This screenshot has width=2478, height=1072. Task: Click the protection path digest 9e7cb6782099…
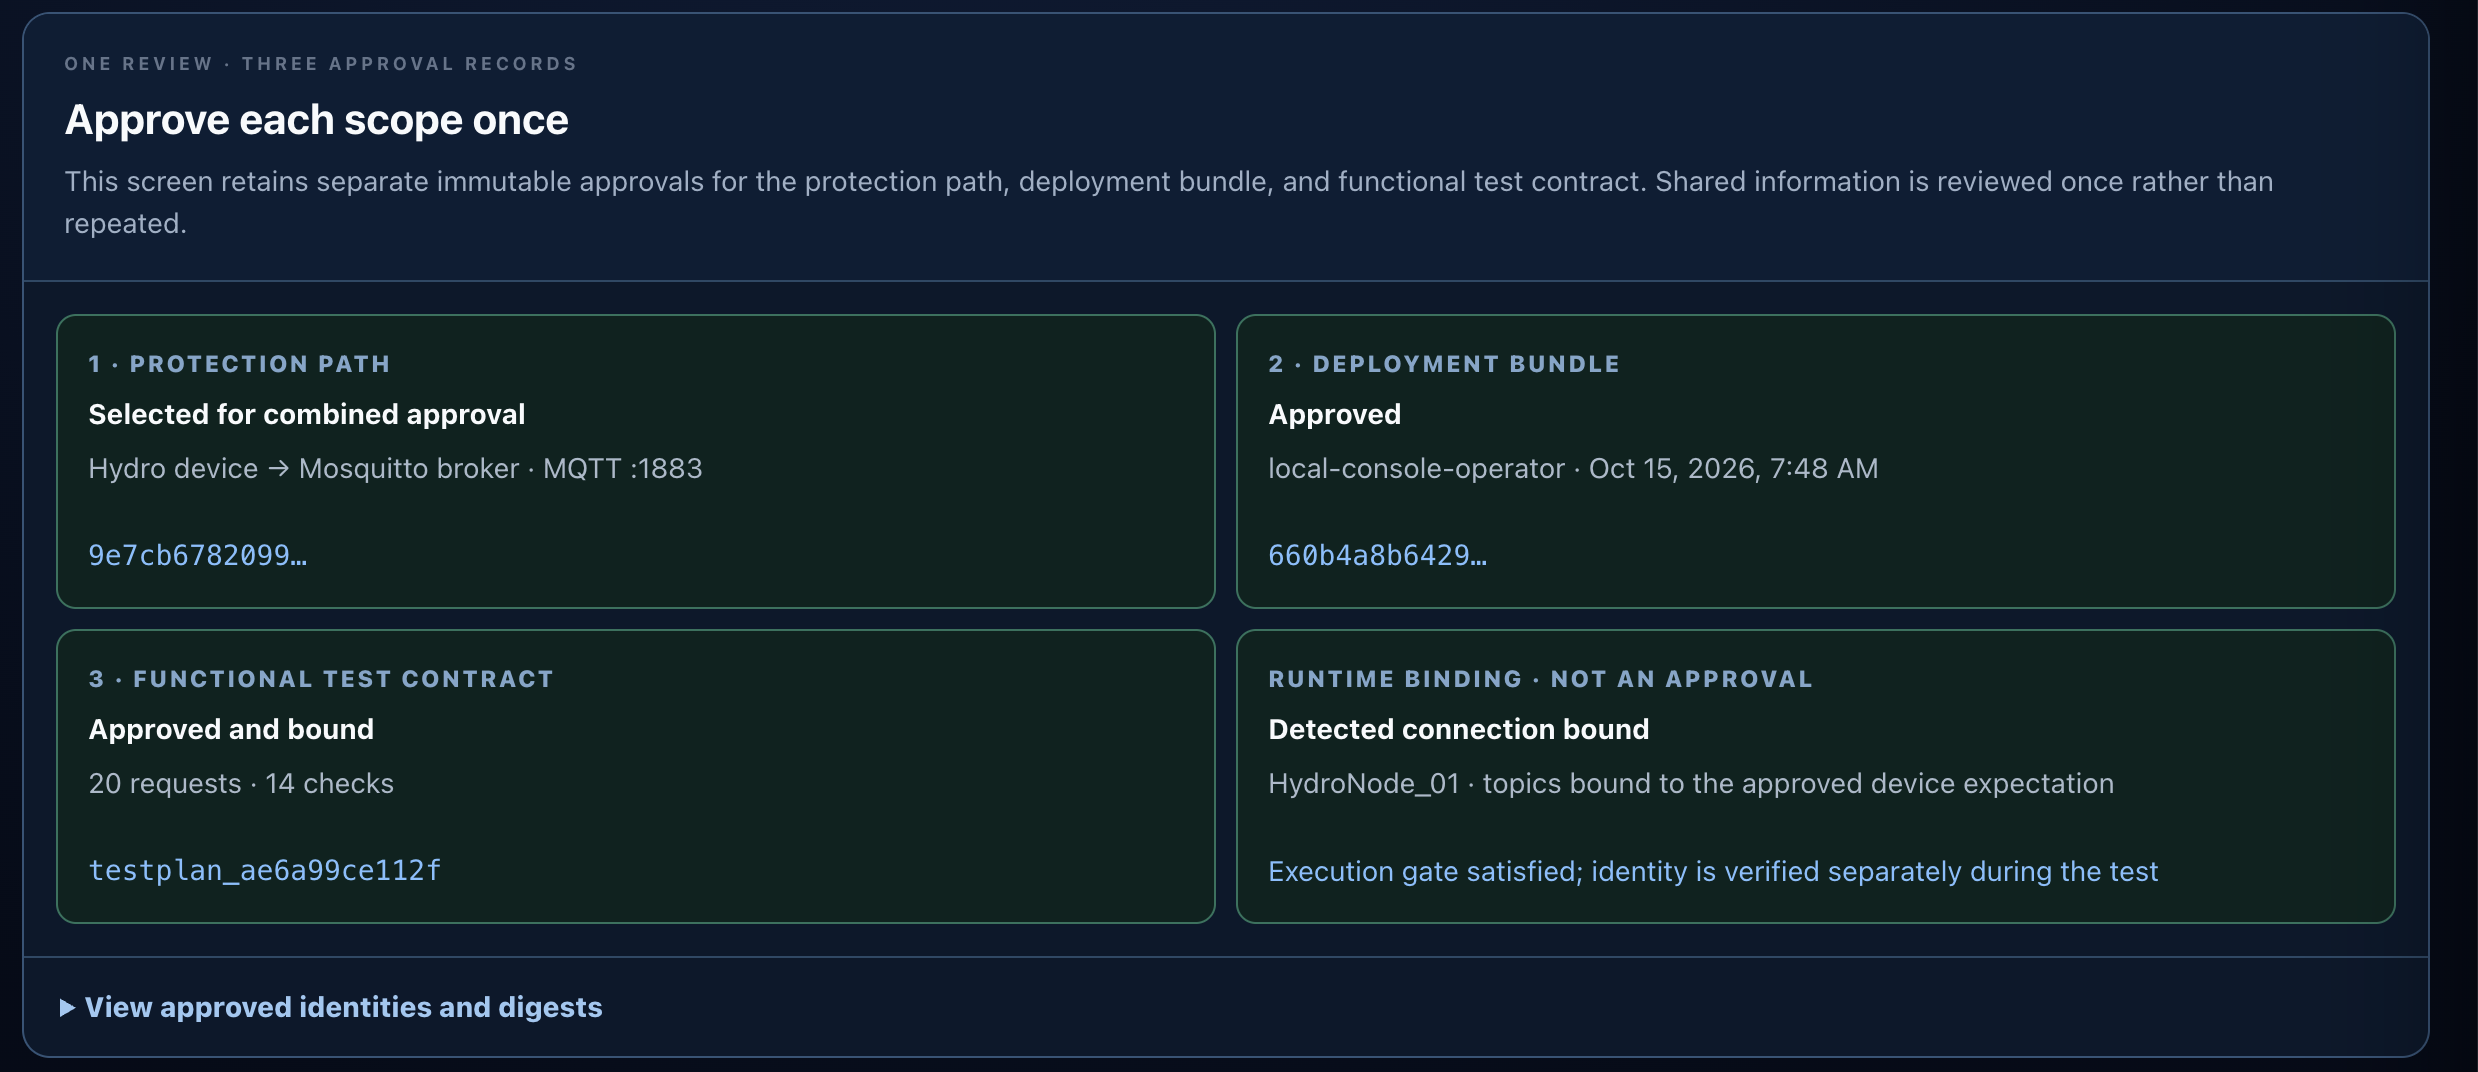(x=198, y=556)
